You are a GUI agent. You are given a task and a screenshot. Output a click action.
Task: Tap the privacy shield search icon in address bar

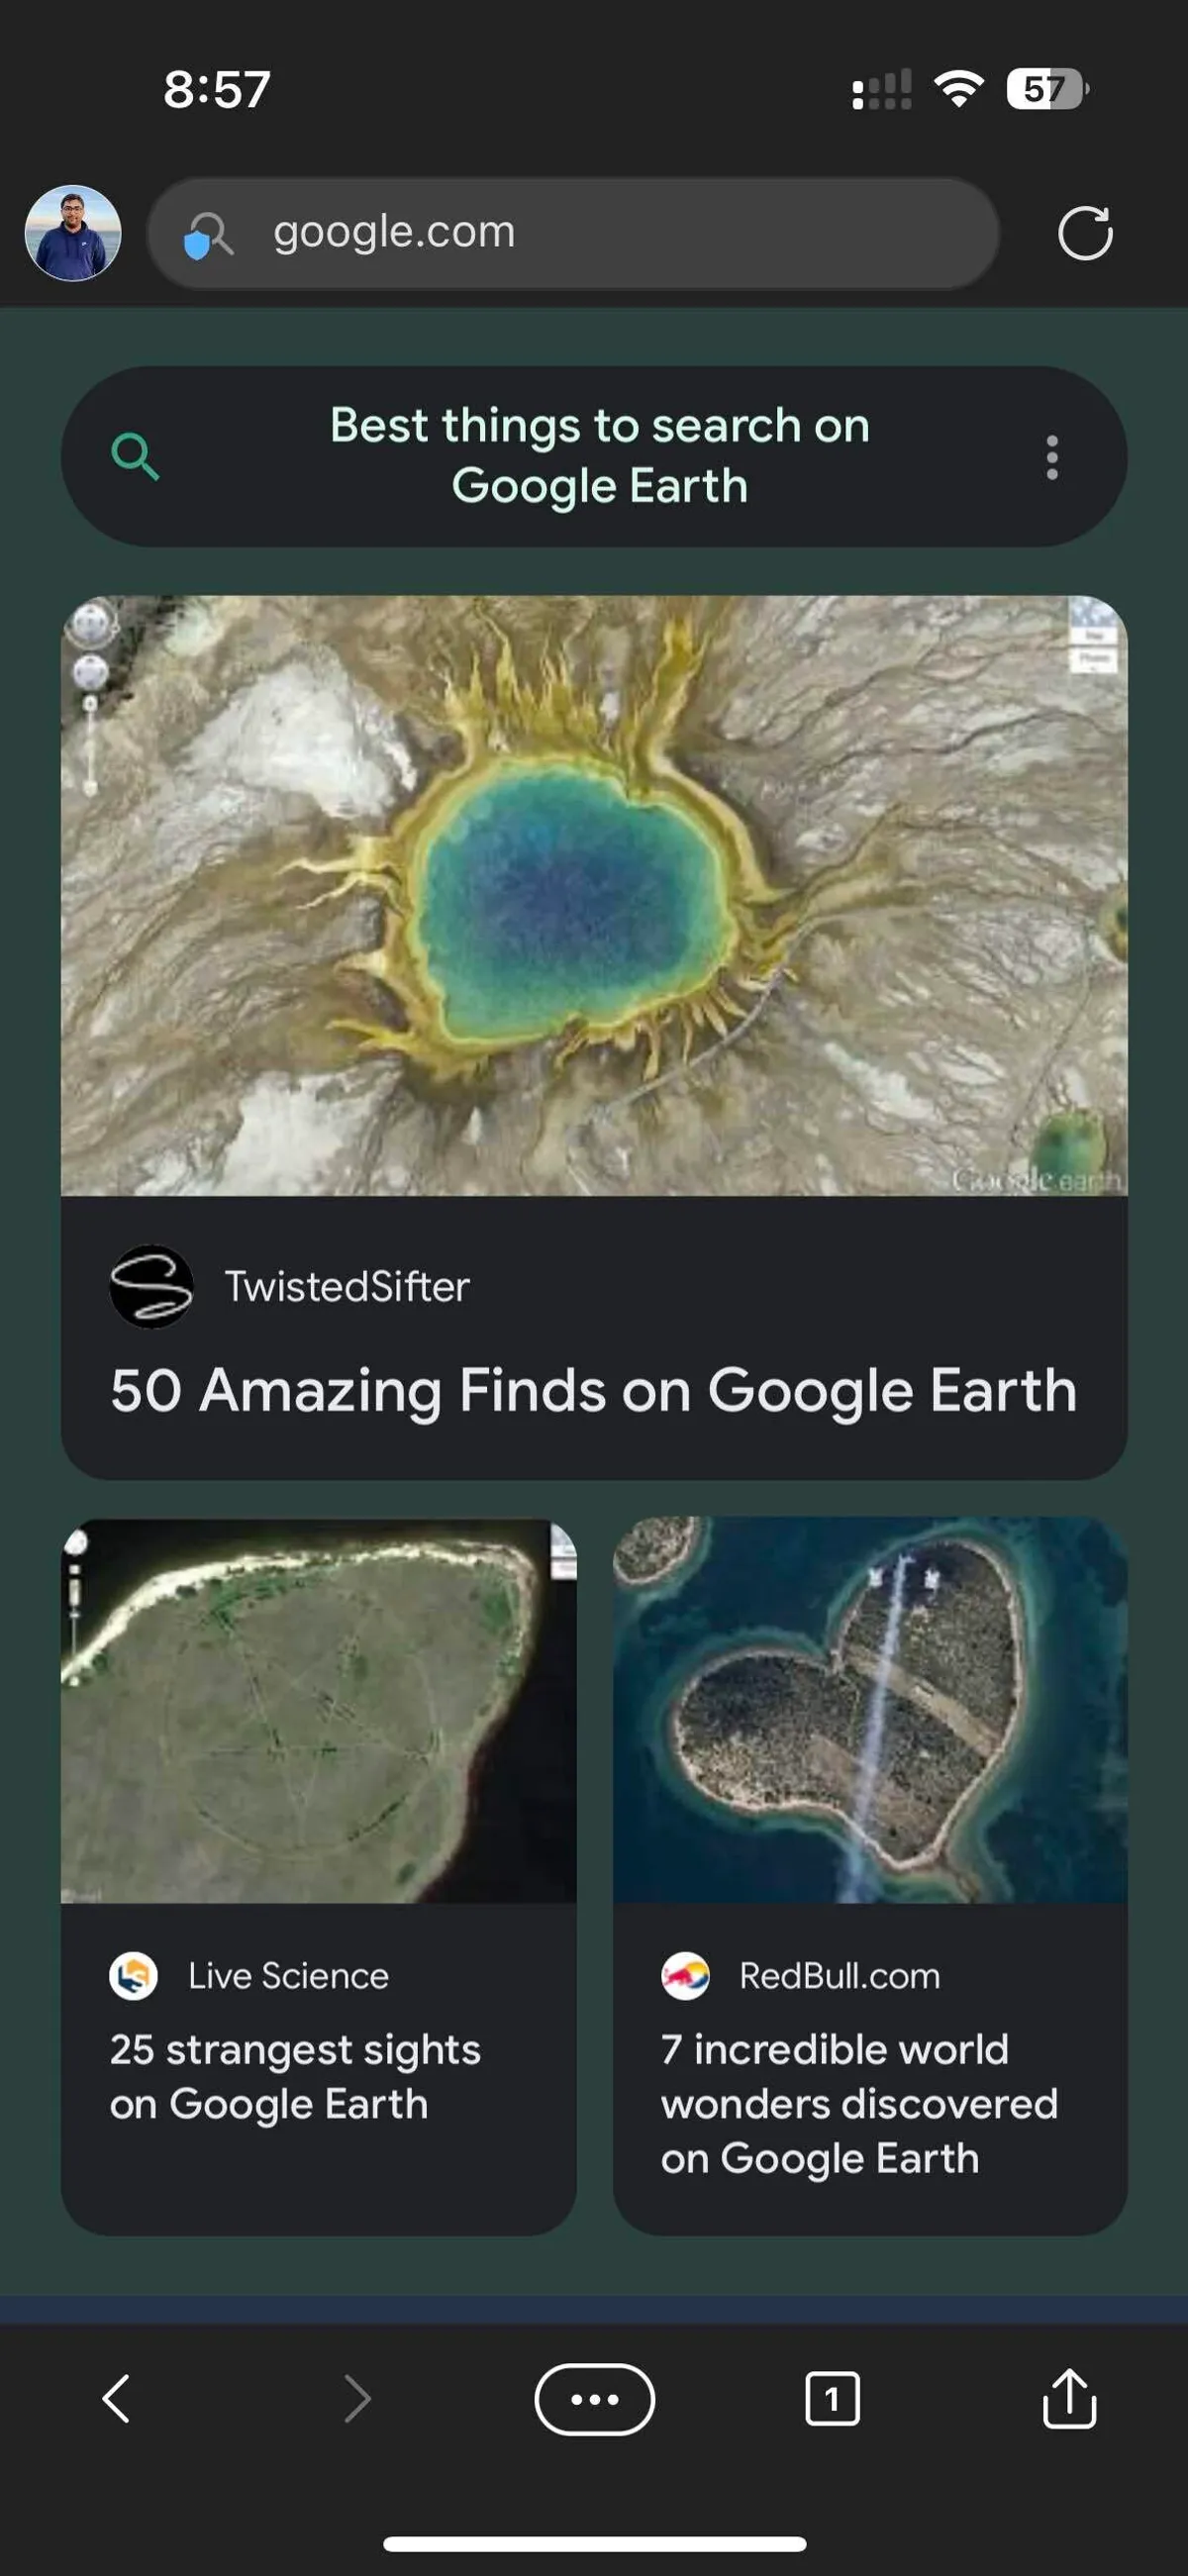[x=208, y=236]
